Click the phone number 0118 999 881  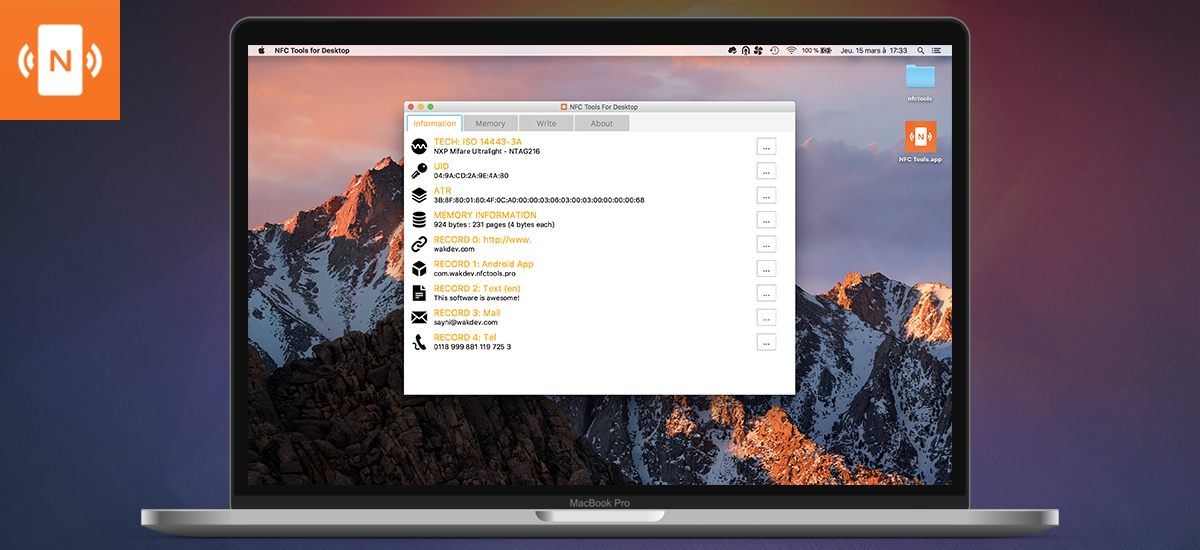coord(472,347)
